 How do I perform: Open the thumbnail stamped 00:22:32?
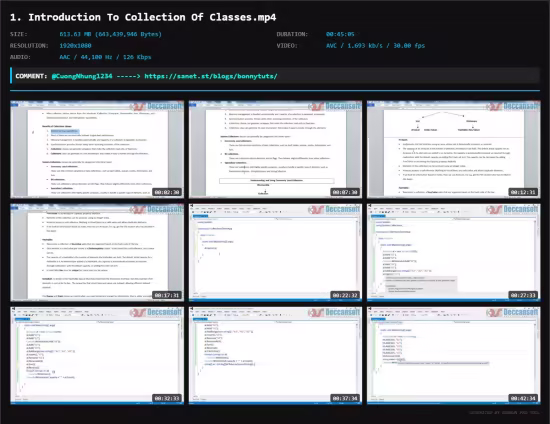tap(275, 253)
